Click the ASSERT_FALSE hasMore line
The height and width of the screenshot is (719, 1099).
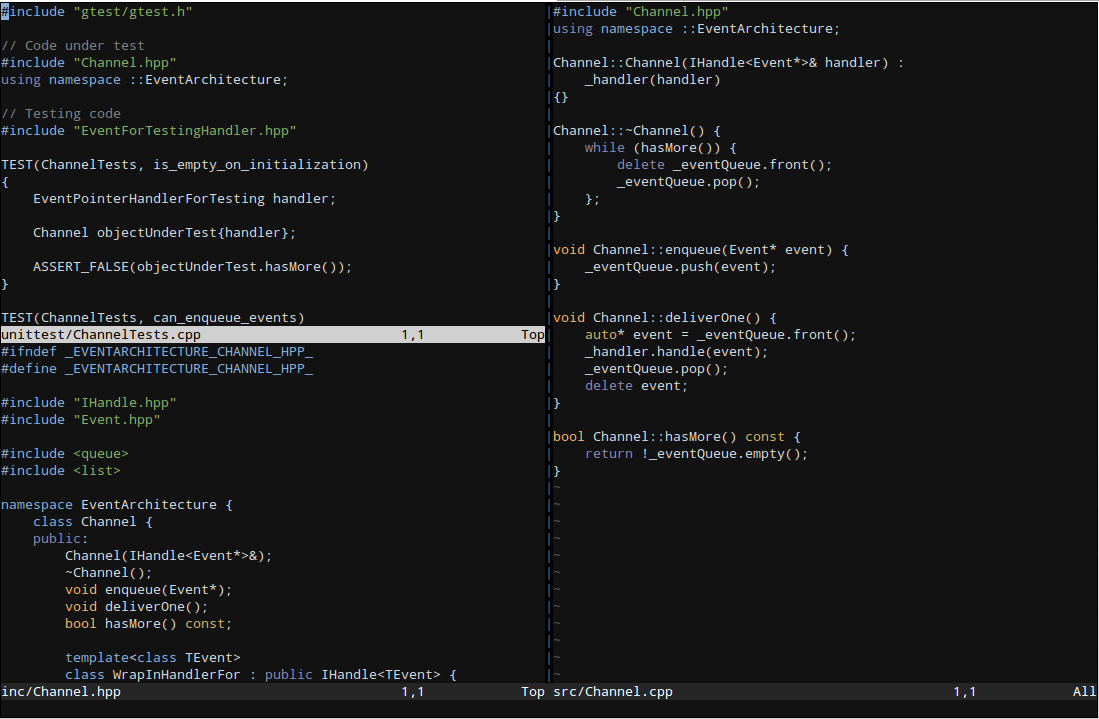[x=193, y=266]
